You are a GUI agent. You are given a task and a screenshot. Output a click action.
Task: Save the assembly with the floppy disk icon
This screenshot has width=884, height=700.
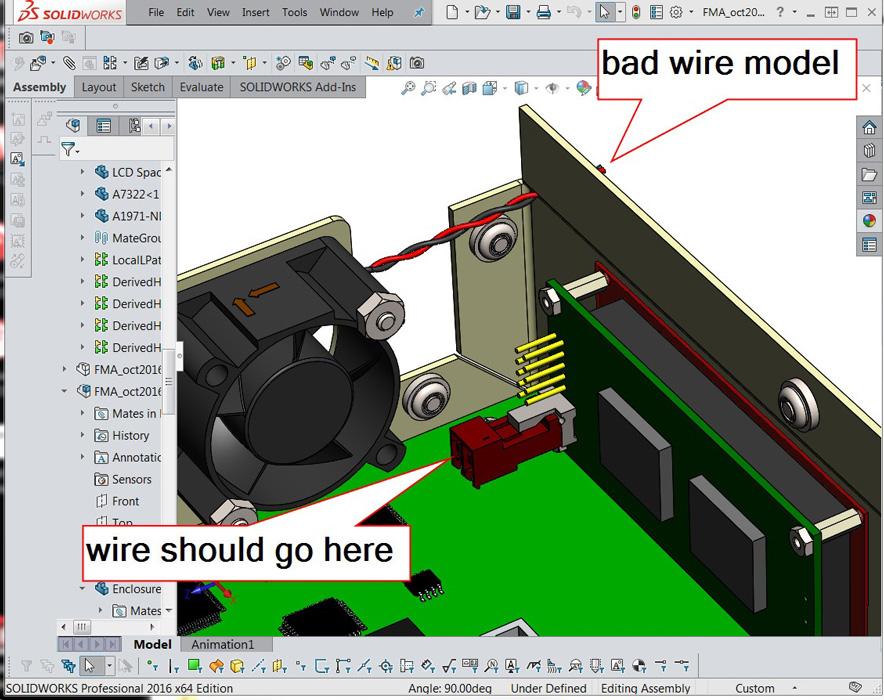click(x=513, y=12)
